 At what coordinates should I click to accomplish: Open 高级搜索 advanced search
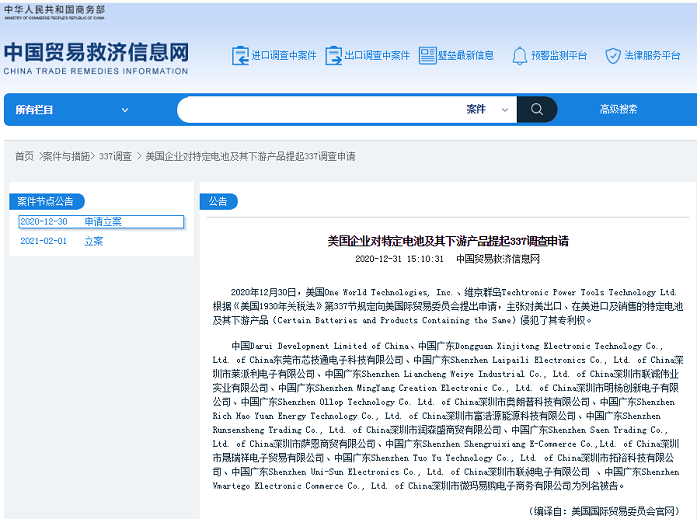(x=618, y=109)
